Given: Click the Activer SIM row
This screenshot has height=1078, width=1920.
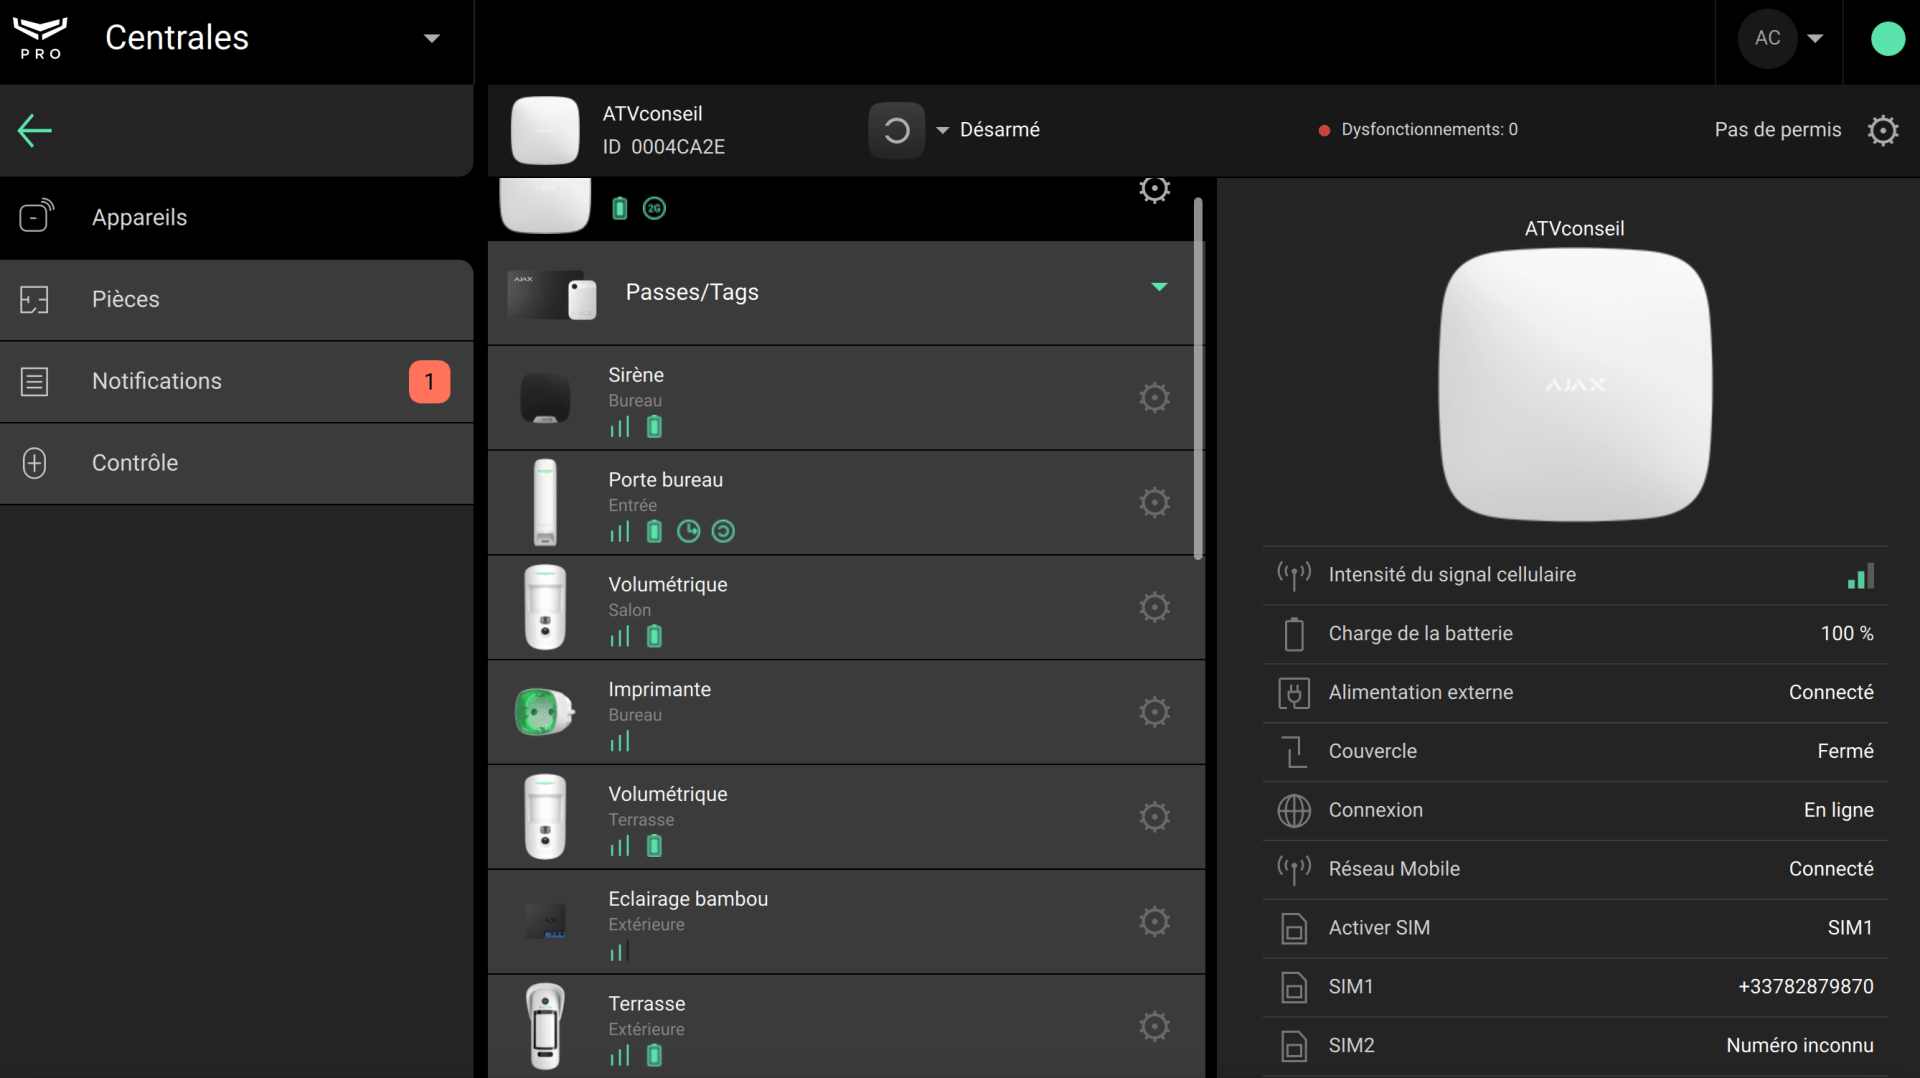Looking at the screenshot, I should (1575, 929).
